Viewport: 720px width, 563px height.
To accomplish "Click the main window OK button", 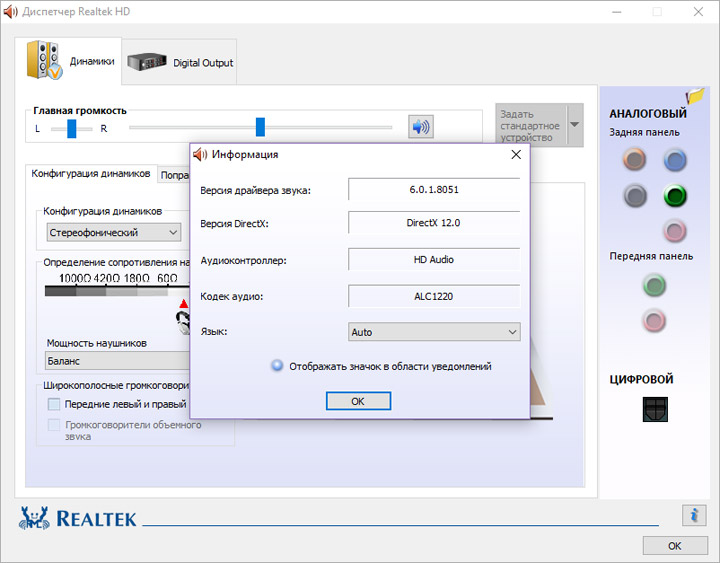I will click(x=675, y=546).
